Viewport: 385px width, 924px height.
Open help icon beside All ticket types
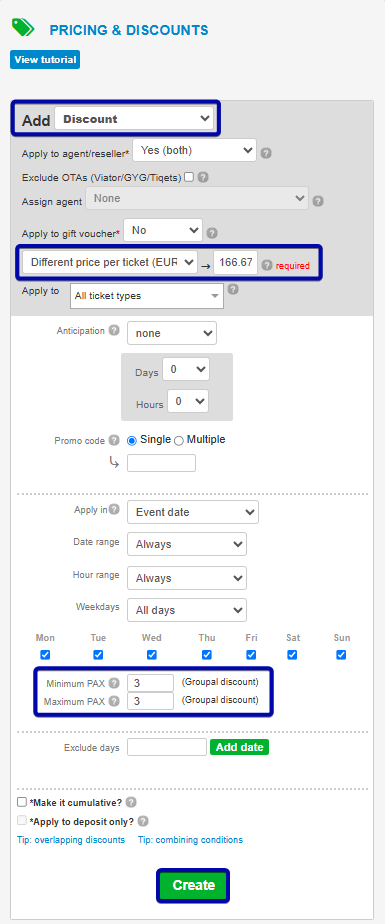click(x=233, y=289)
